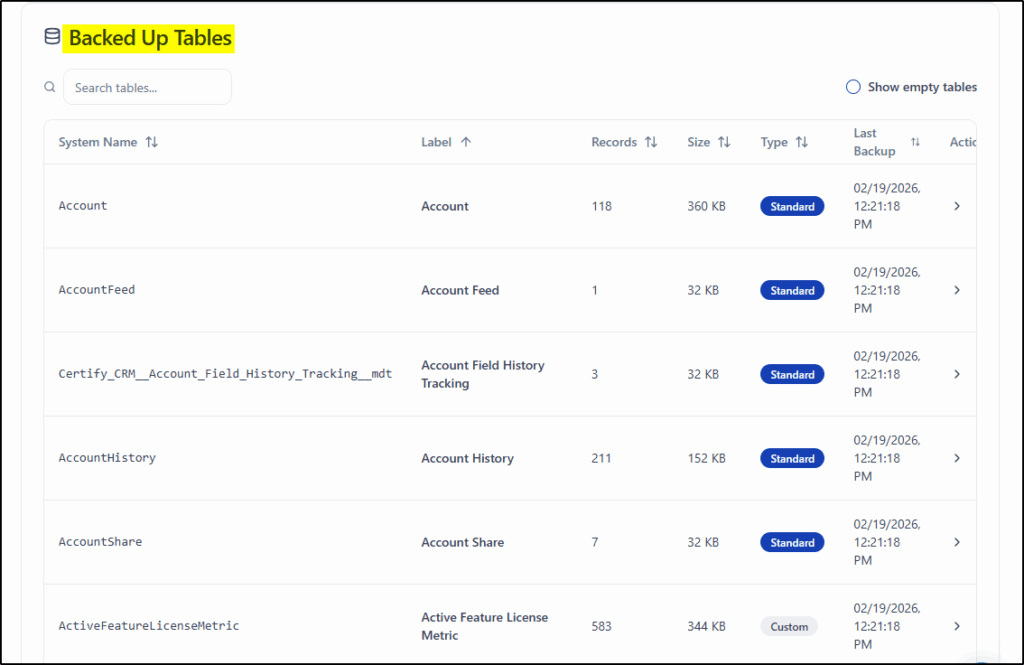
Task: Select the Account Feed label
Action: pos(460,290)
